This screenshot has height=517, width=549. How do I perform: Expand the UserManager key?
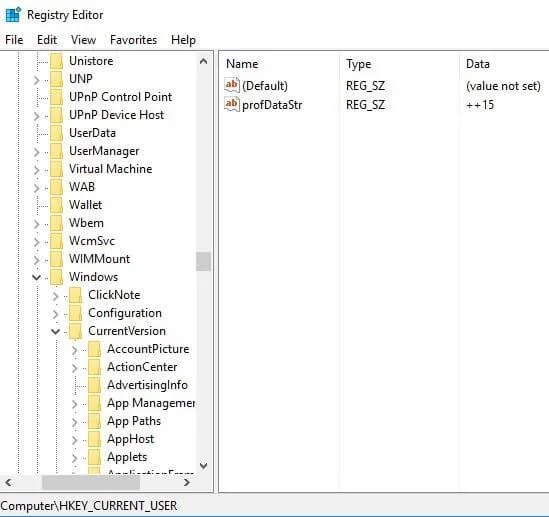(x=36, y=152)
